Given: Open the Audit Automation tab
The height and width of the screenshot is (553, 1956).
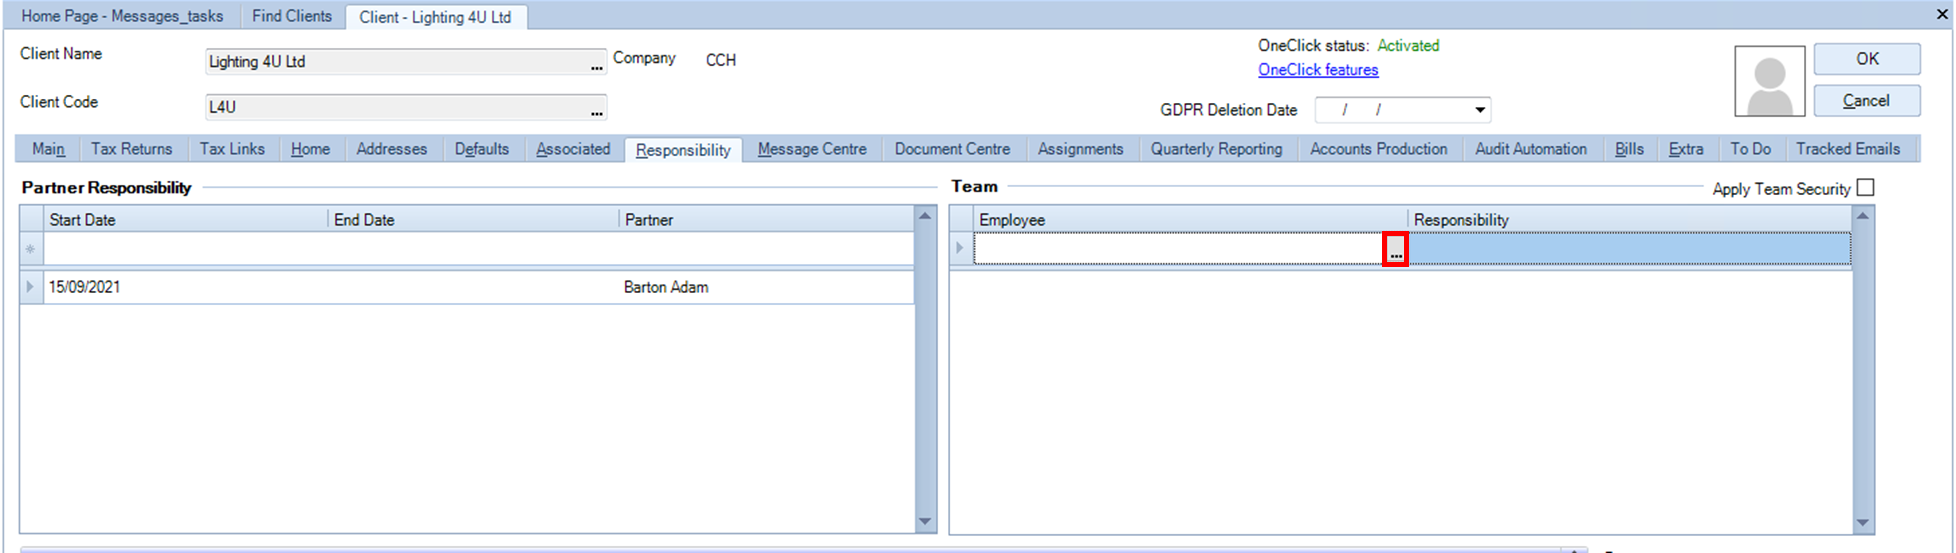Looking at the screenshot, I should pyautogui.click(x=1530, y=149).
